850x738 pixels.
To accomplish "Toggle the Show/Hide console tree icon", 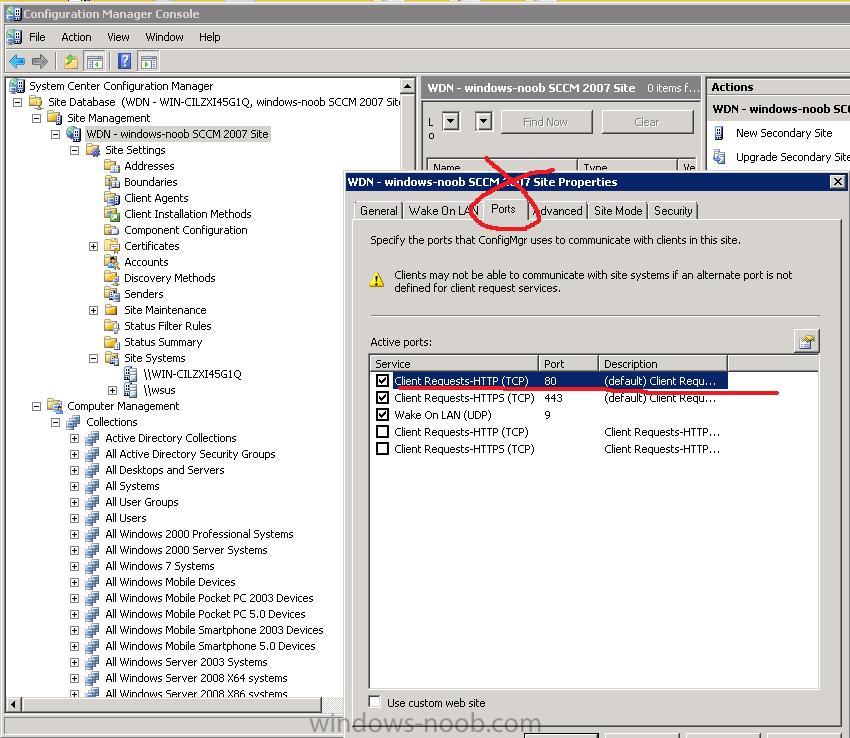I will click(x=95, y=61).
